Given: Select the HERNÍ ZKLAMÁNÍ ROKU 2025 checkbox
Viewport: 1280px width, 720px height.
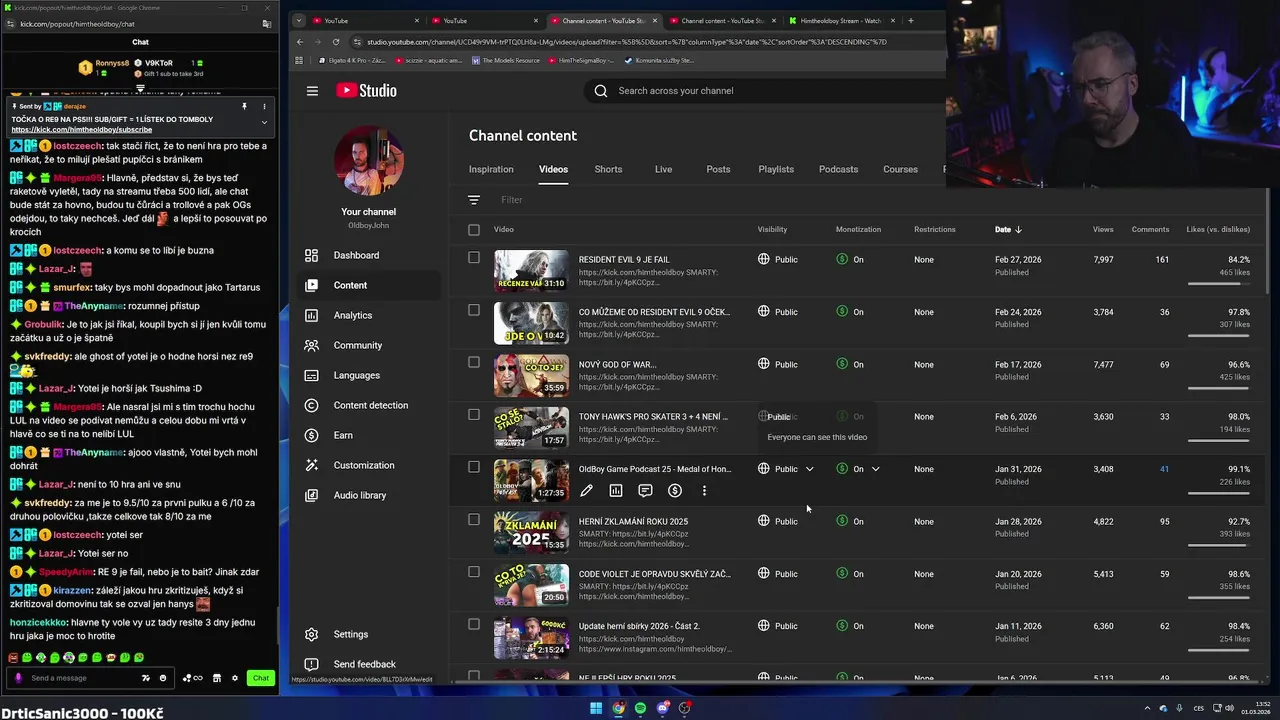Looking at the screenshot, I should 474,519.
